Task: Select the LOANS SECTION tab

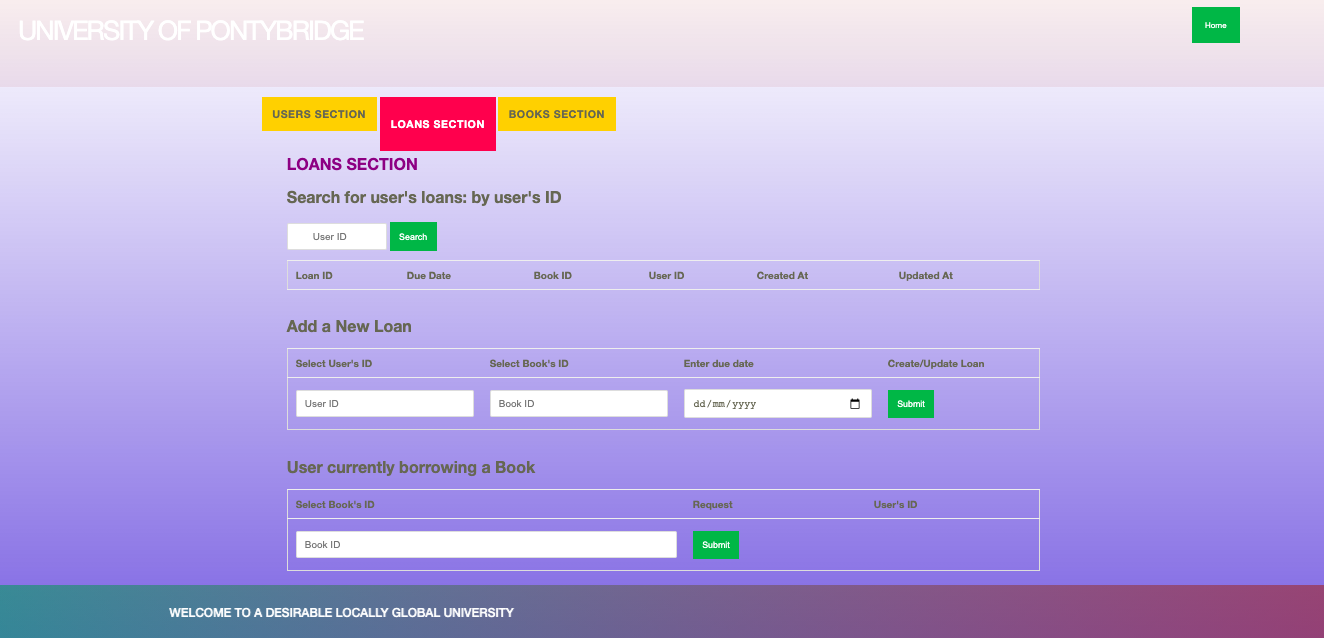Action: click(x=437, y=124)
